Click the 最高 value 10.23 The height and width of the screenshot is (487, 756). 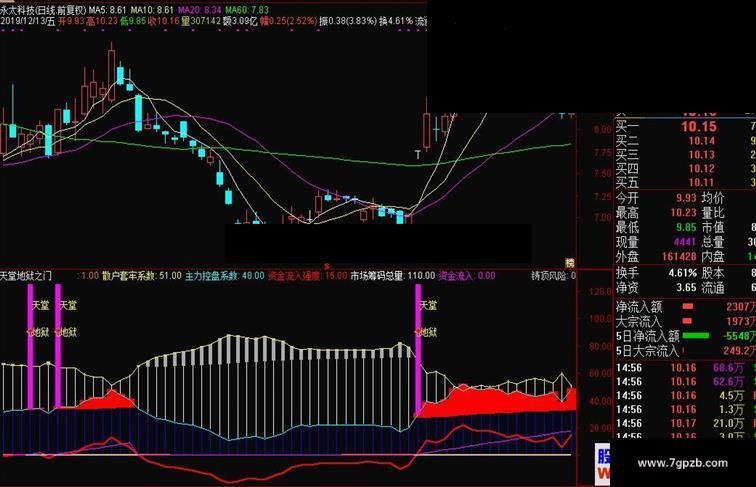point(684,213)
